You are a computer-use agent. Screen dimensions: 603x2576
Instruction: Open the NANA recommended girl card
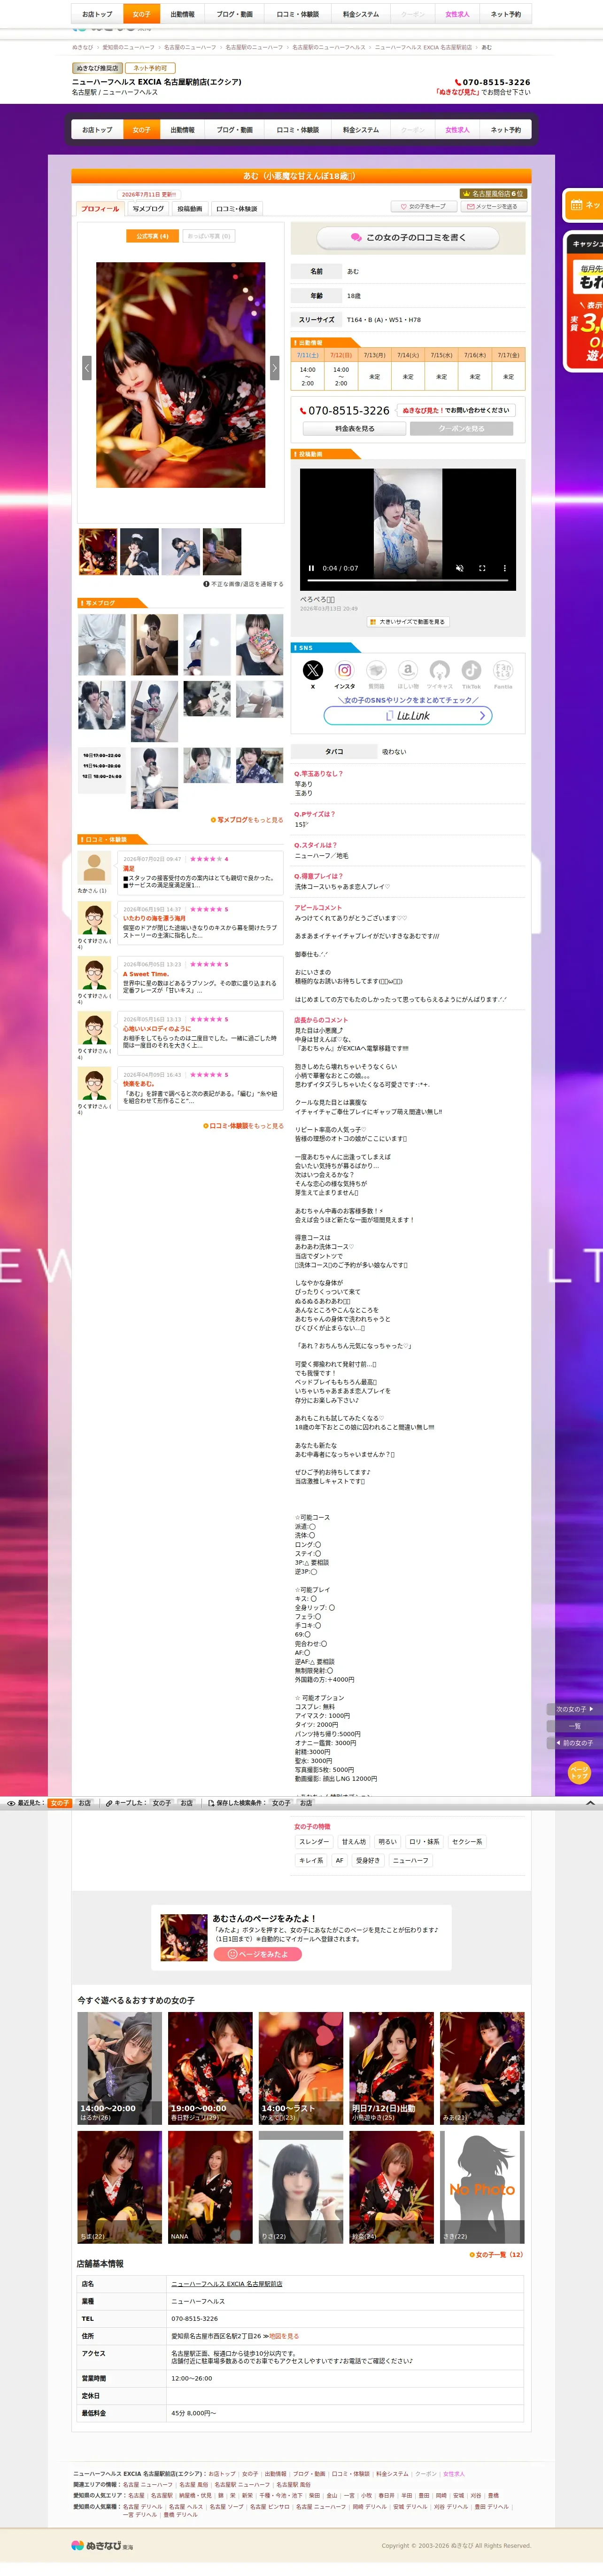coord(210,2187)
